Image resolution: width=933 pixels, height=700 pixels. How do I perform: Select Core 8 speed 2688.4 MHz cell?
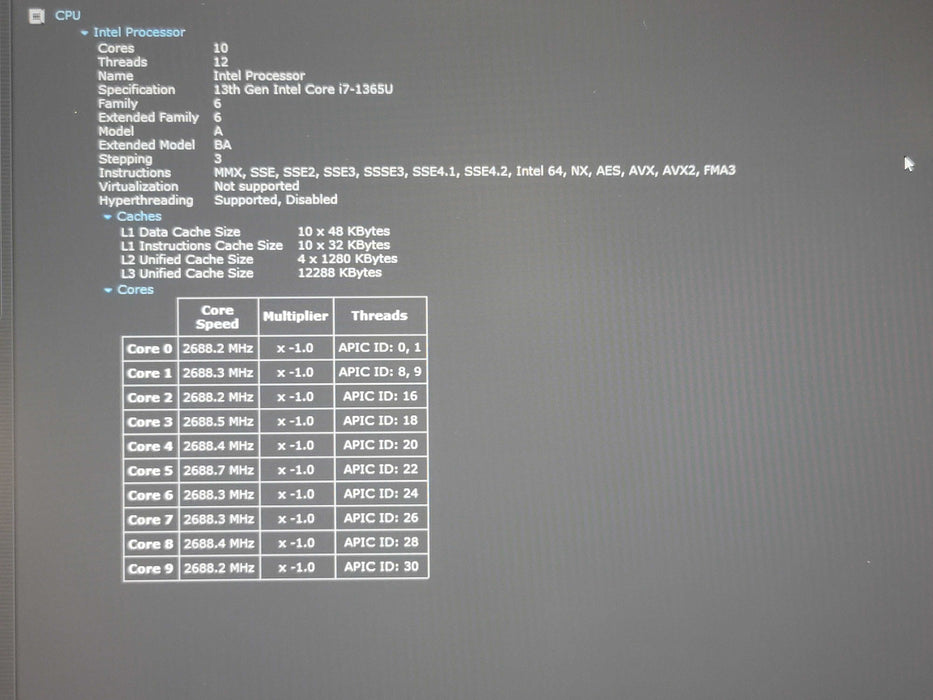click(x=219, y=543)
